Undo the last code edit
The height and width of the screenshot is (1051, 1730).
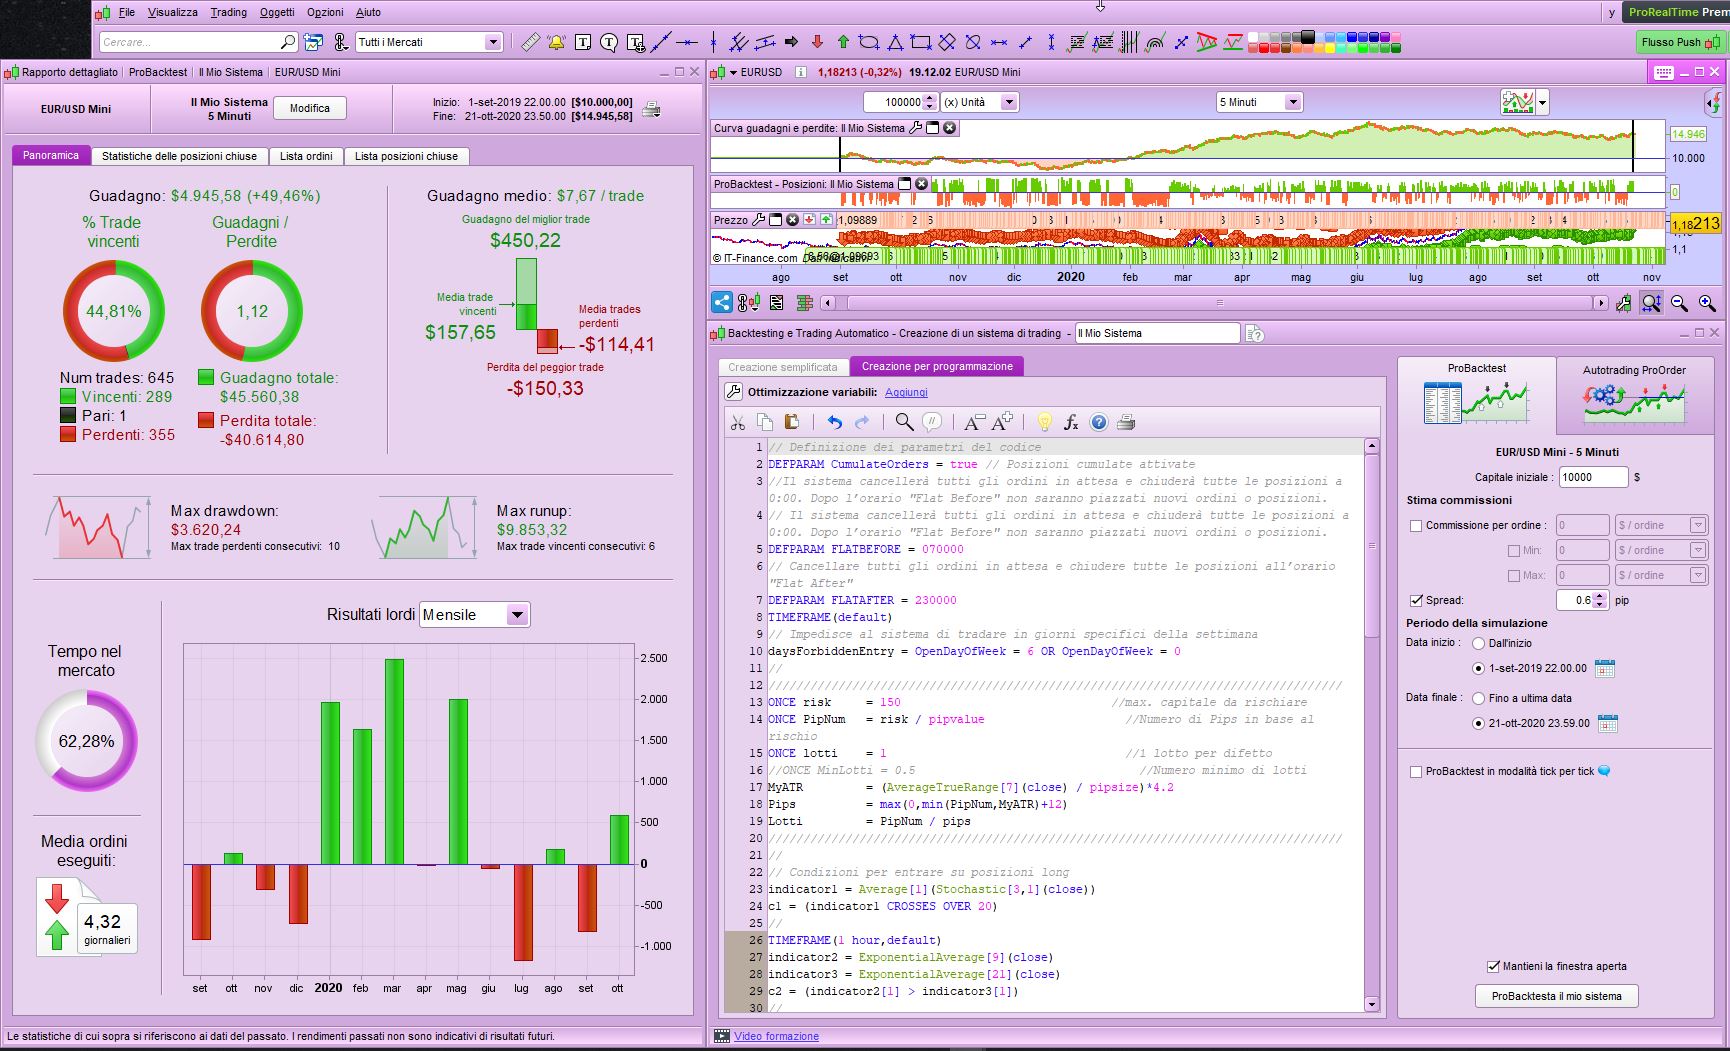click(x=835, y=422)
